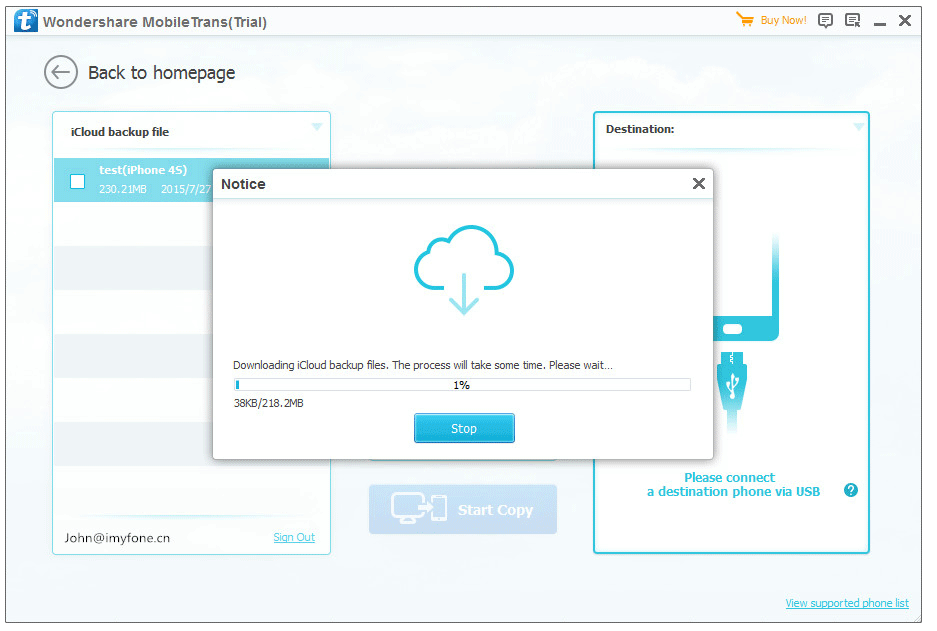Click the back arrow circle icon
937x631 pixels.
coord(61,72)
